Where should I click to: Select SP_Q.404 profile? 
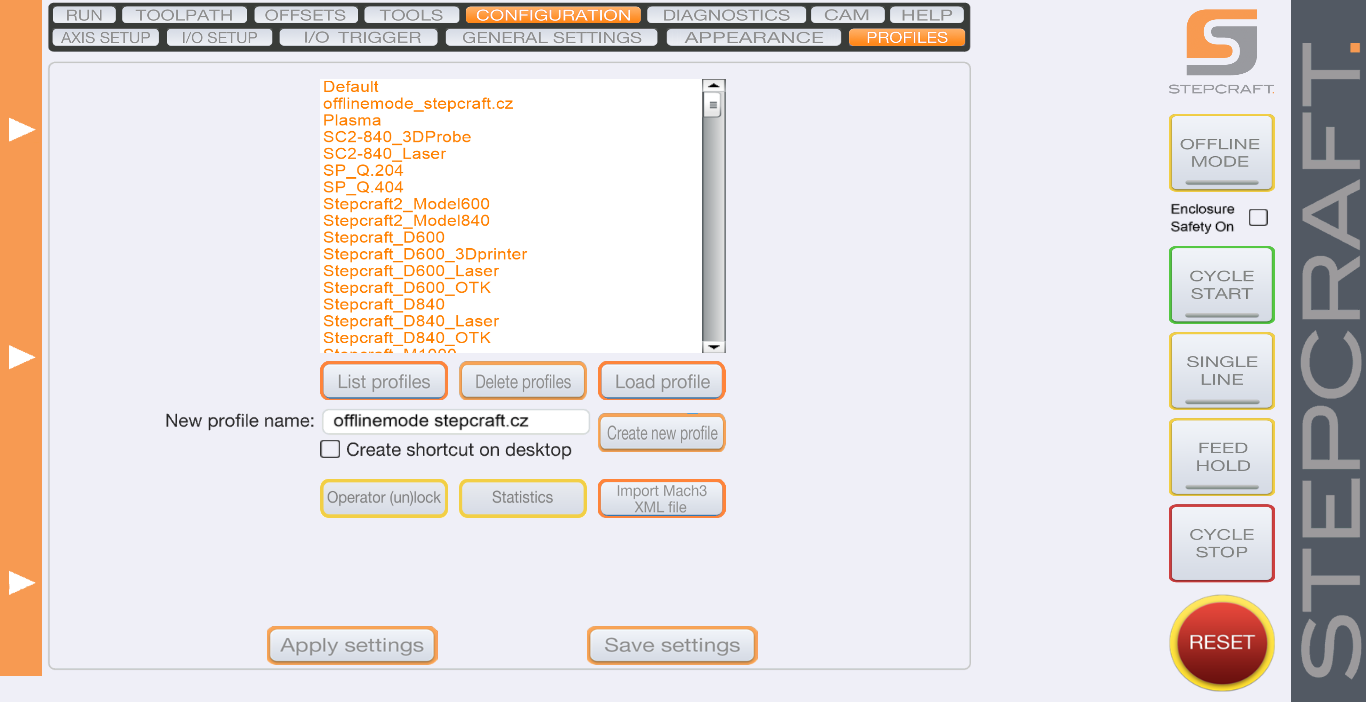(363, 187)
